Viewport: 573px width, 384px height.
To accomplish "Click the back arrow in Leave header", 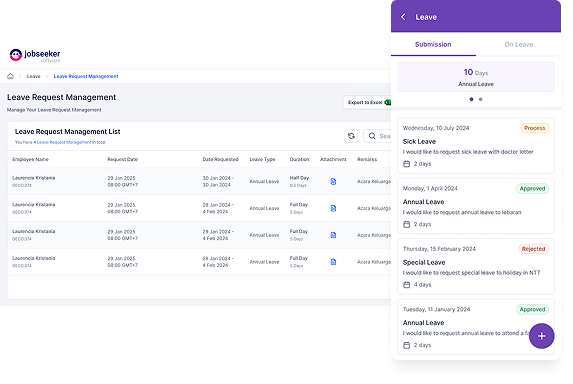I will click(403, 17).
